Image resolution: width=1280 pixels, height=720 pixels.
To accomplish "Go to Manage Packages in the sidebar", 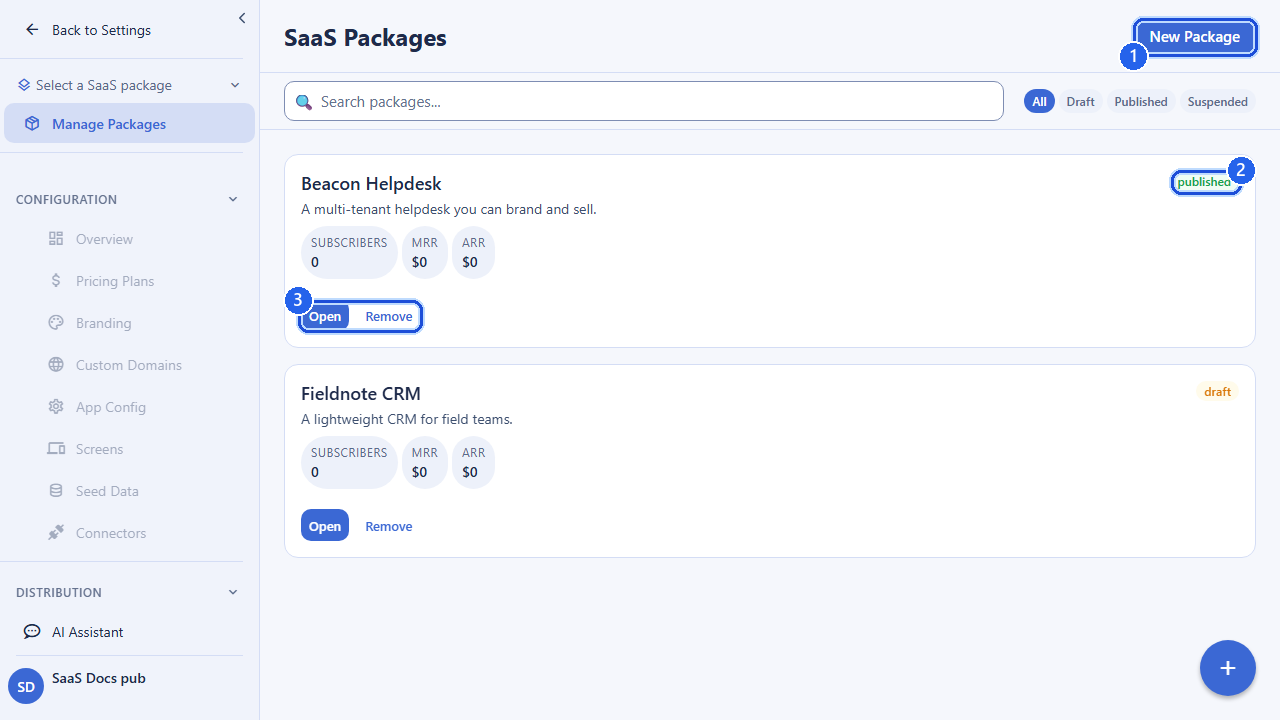I will coord(129,124).
